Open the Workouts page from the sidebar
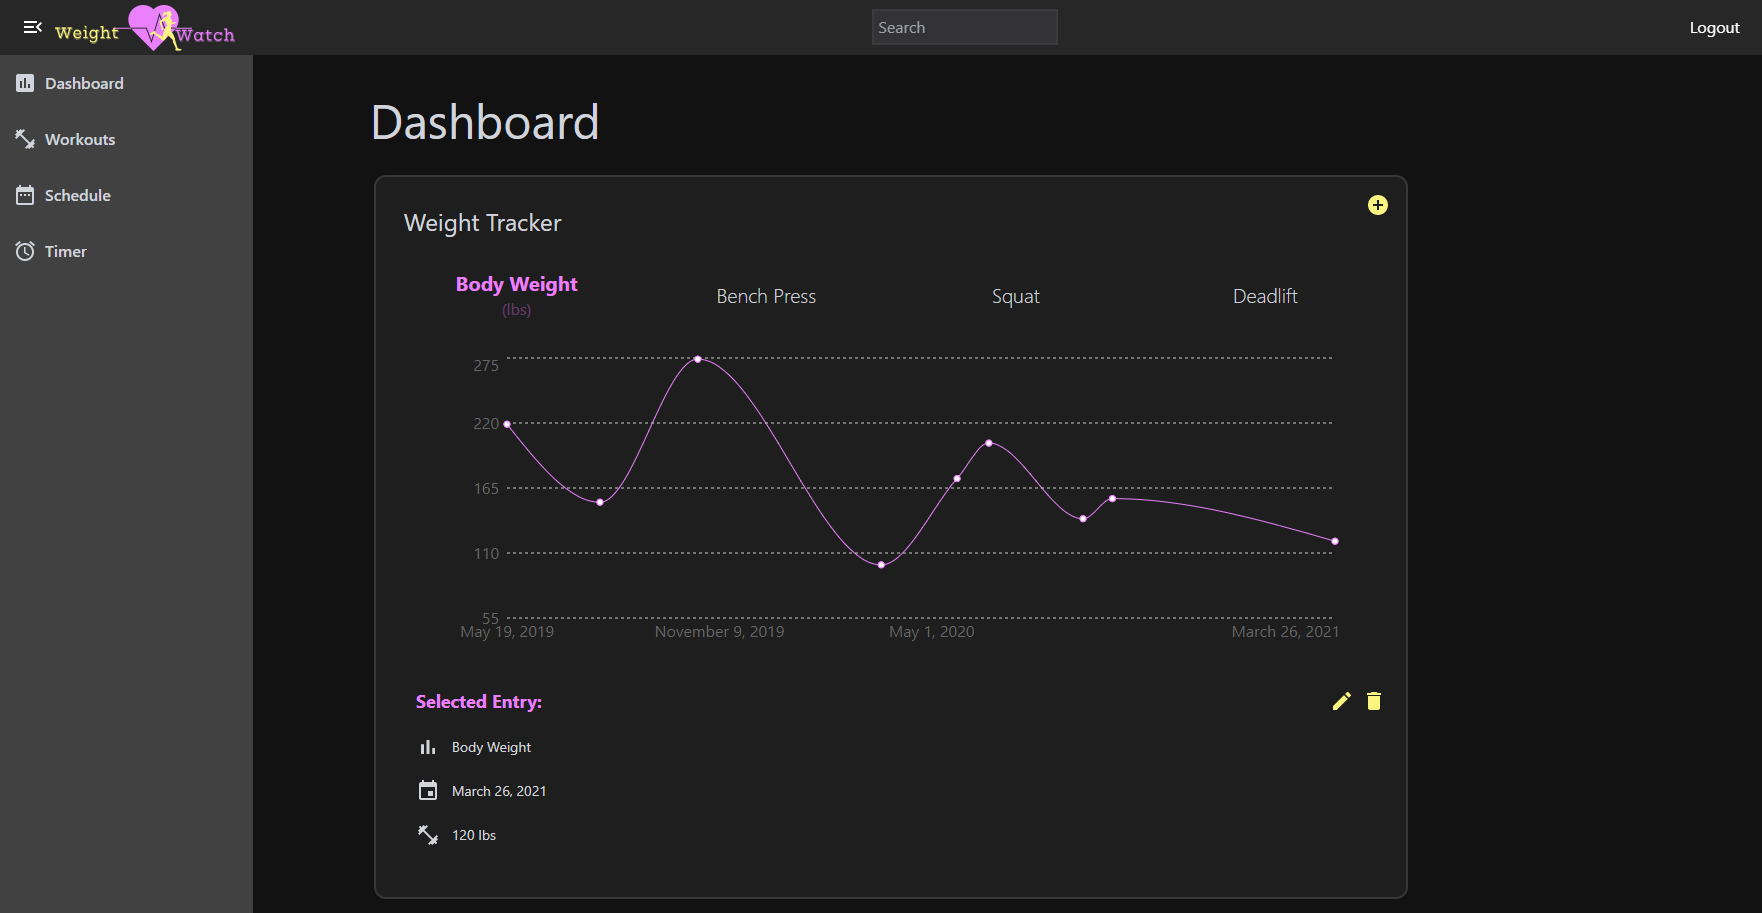The width and height of the screenshot is (1762, 913). (80, 139)
